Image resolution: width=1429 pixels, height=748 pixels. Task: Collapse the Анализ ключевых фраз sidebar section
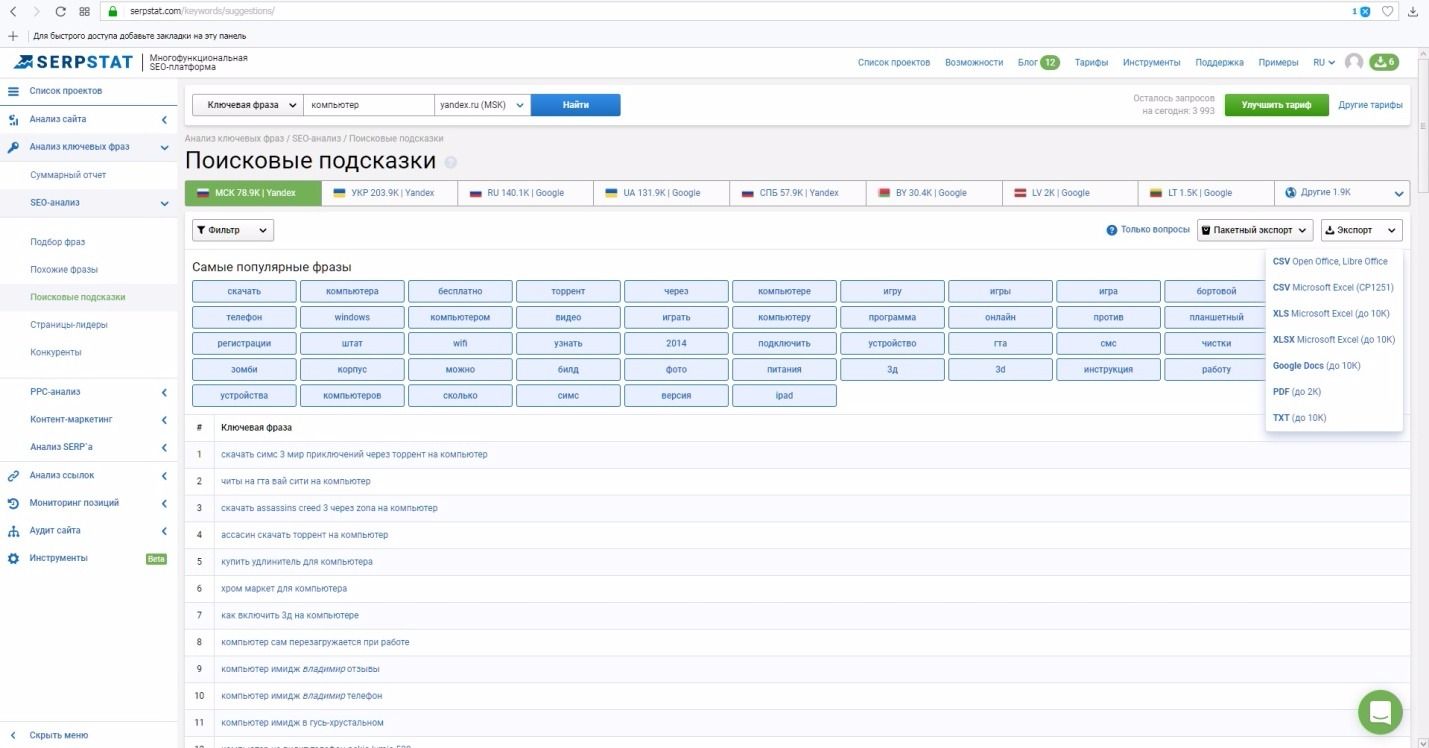point(164,147)
